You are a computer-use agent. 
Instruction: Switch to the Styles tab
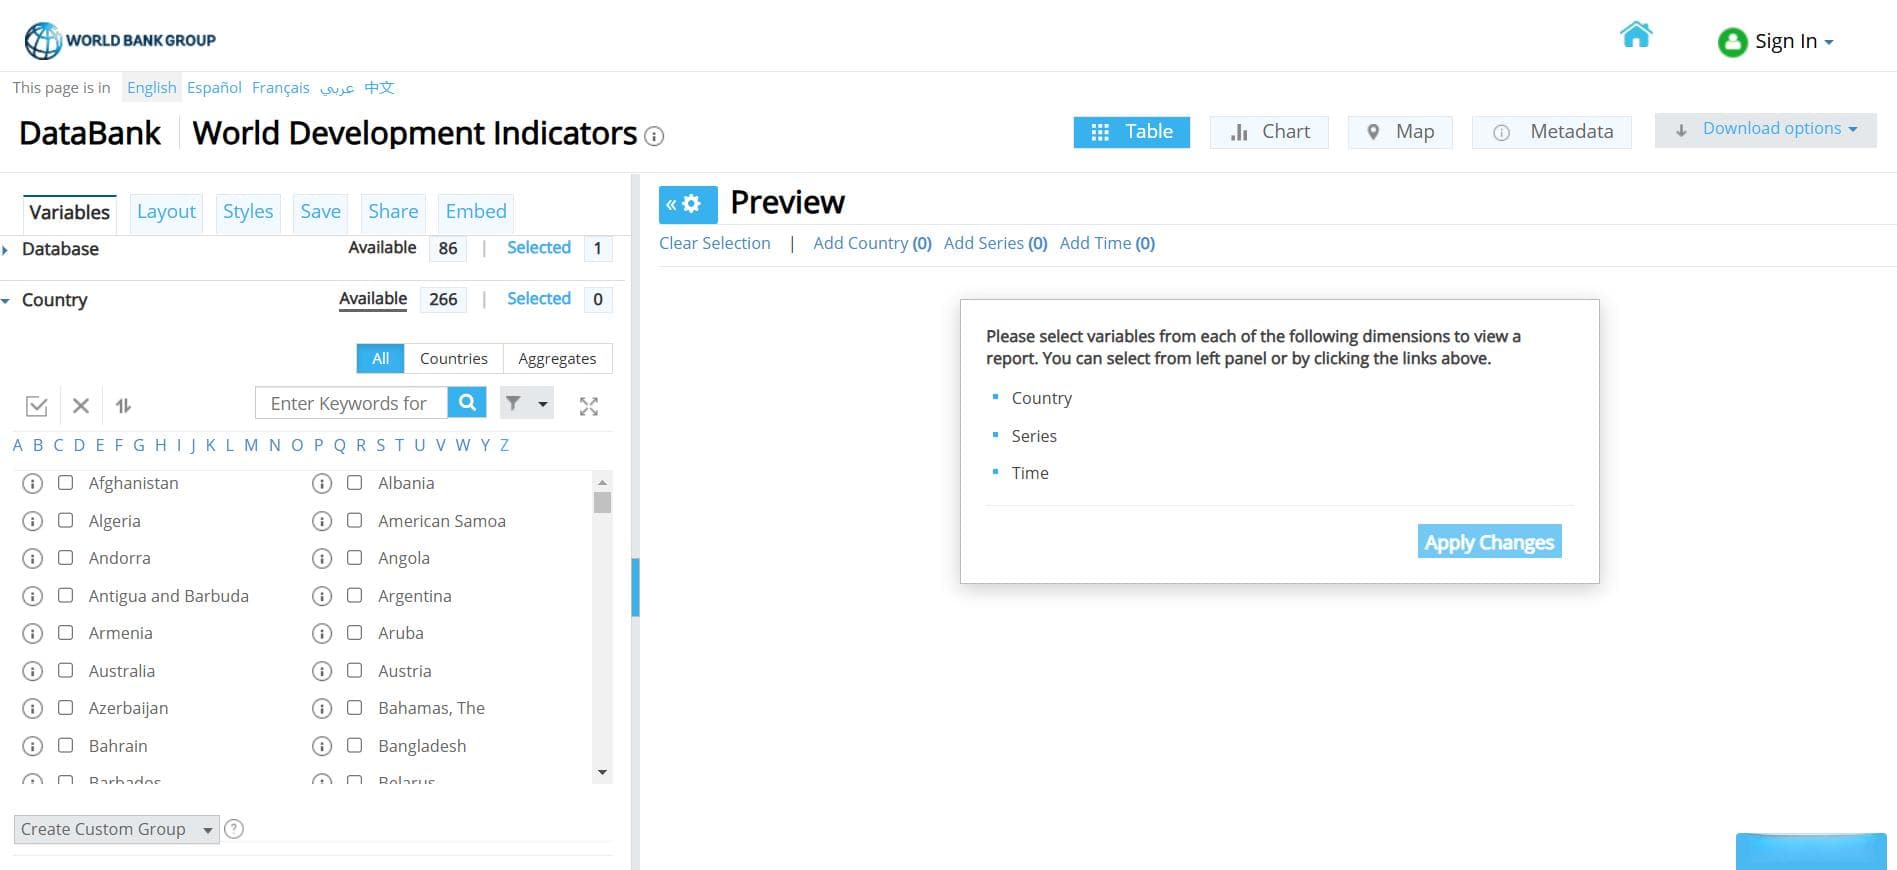[x=248, y=212]
